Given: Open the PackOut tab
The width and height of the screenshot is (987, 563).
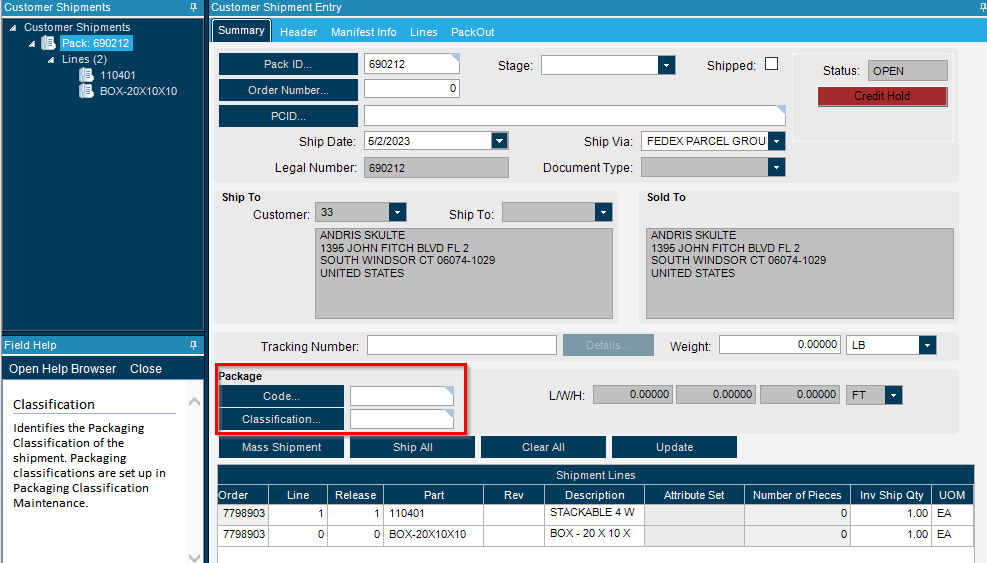Looking at the screenshot, I should click(473, 32).
